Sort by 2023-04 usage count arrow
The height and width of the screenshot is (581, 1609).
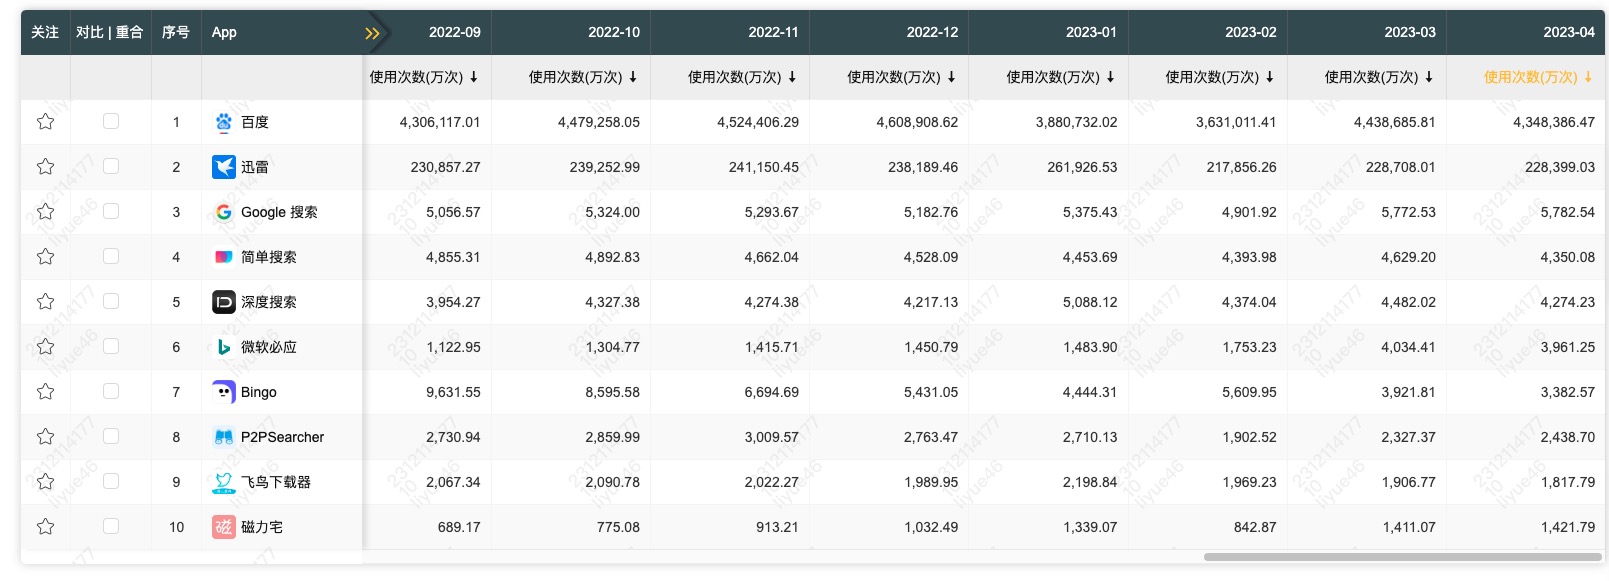click(x=1587, y=77)
